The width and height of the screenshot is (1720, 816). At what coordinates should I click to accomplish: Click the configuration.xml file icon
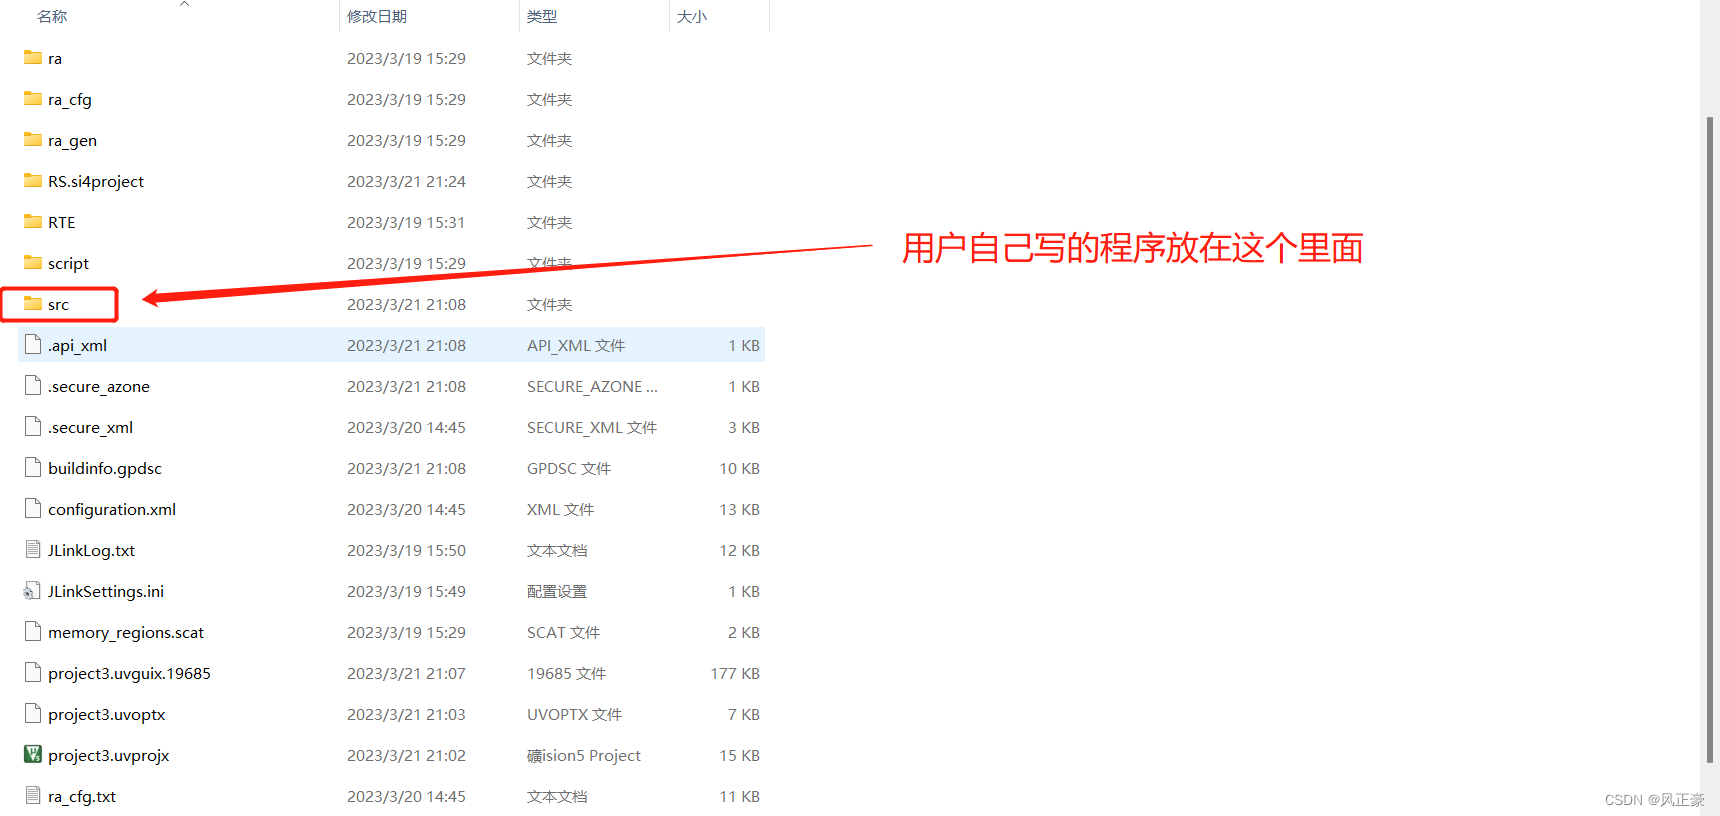point(33,509)
